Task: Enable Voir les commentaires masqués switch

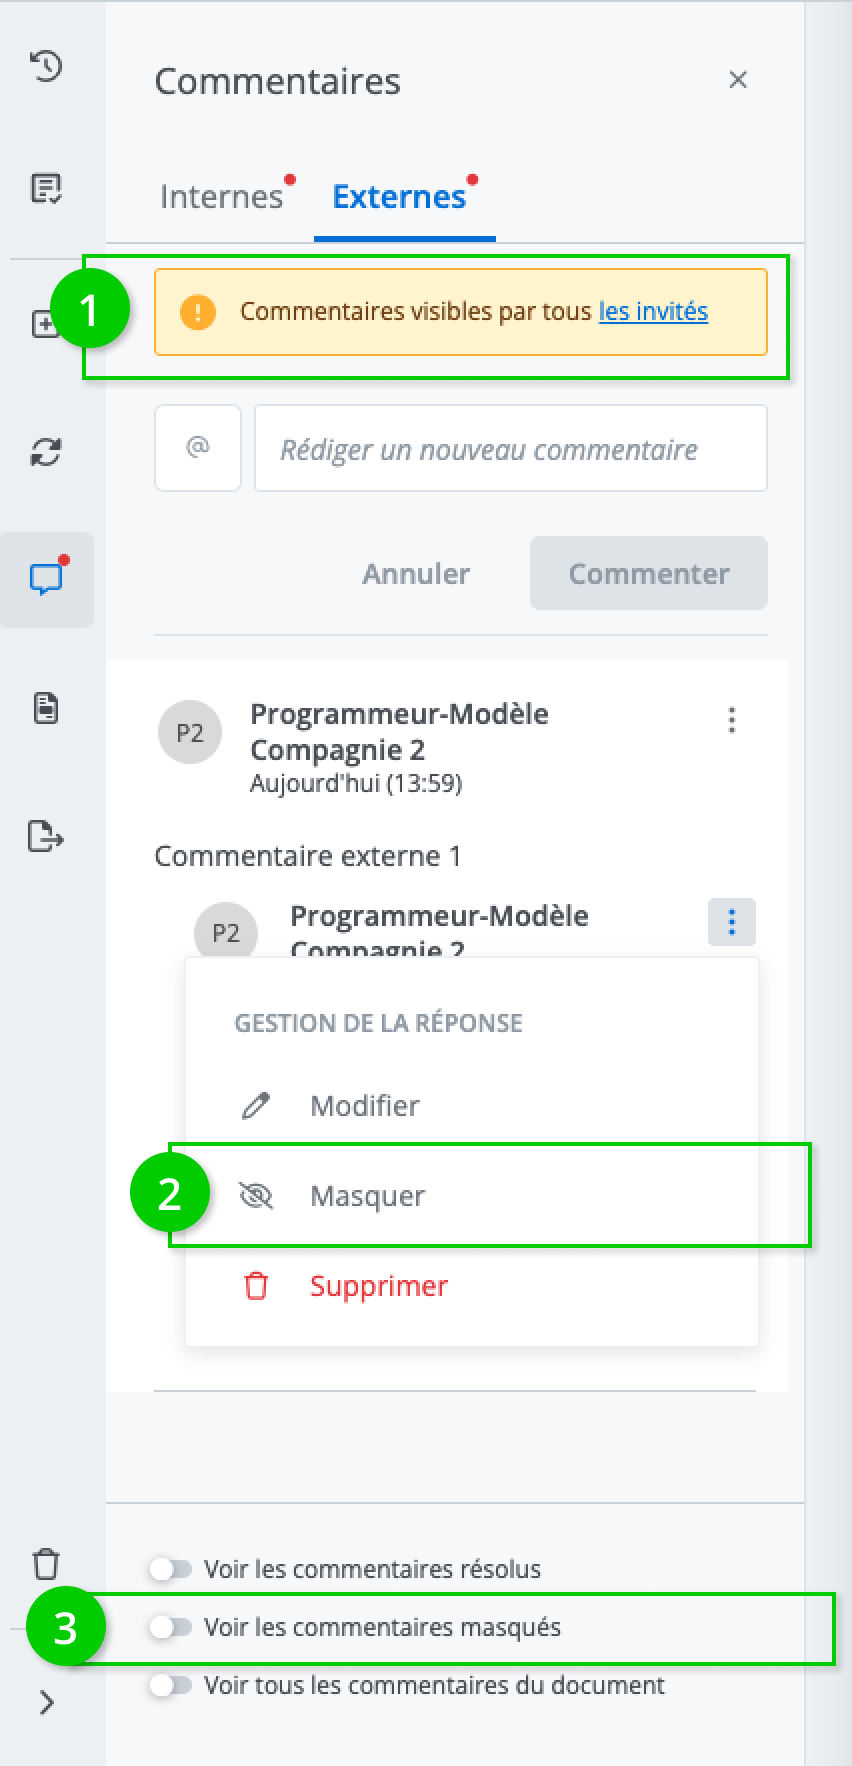Action: point(171,1627)
